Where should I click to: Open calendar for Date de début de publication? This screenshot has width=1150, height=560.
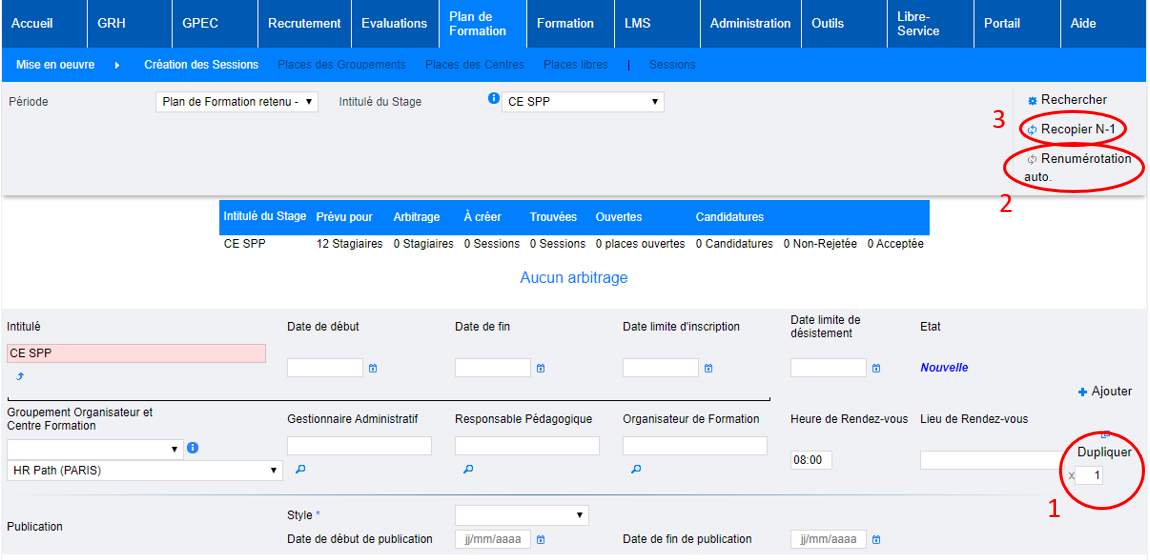tap(541, 540)
